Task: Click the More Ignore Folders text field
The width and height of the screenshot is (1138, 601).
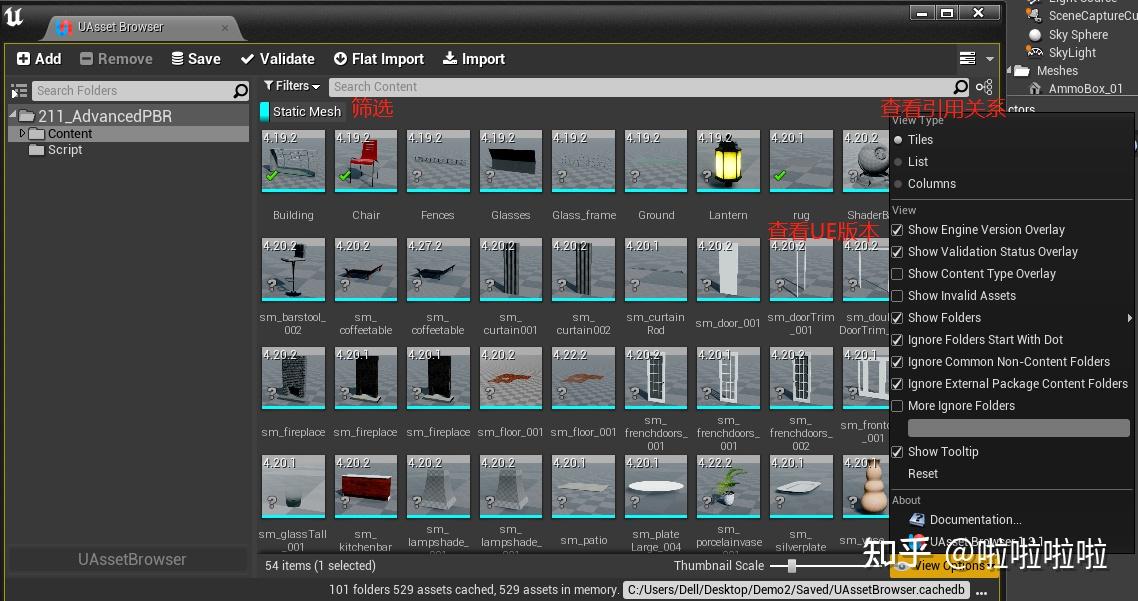Action: 1018,428
